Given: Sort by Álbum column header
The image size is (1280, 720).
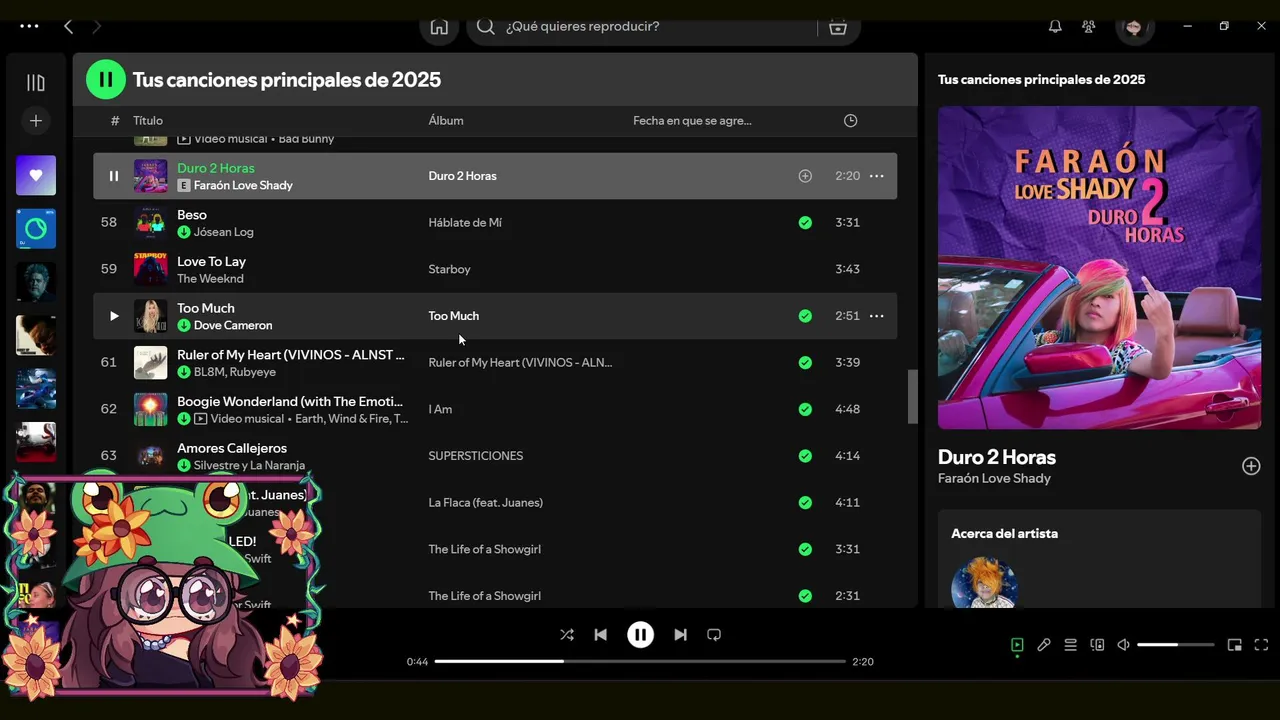Looking at the screenshot, I should tap(446, 121).
